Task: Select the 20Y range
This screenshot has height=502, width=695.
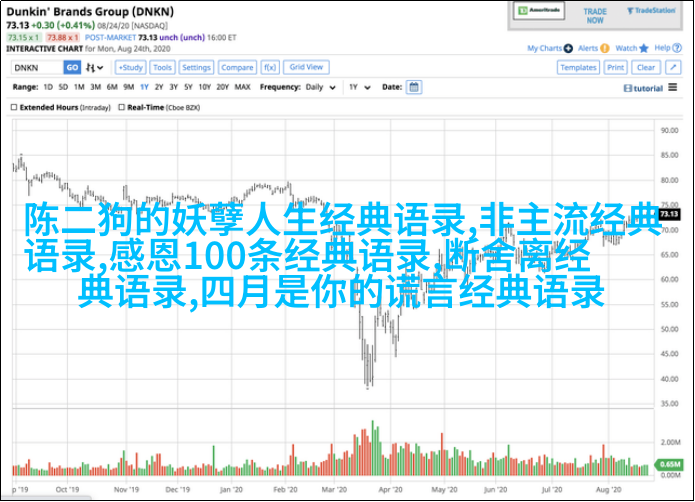Action: click(x=222, y=87)
